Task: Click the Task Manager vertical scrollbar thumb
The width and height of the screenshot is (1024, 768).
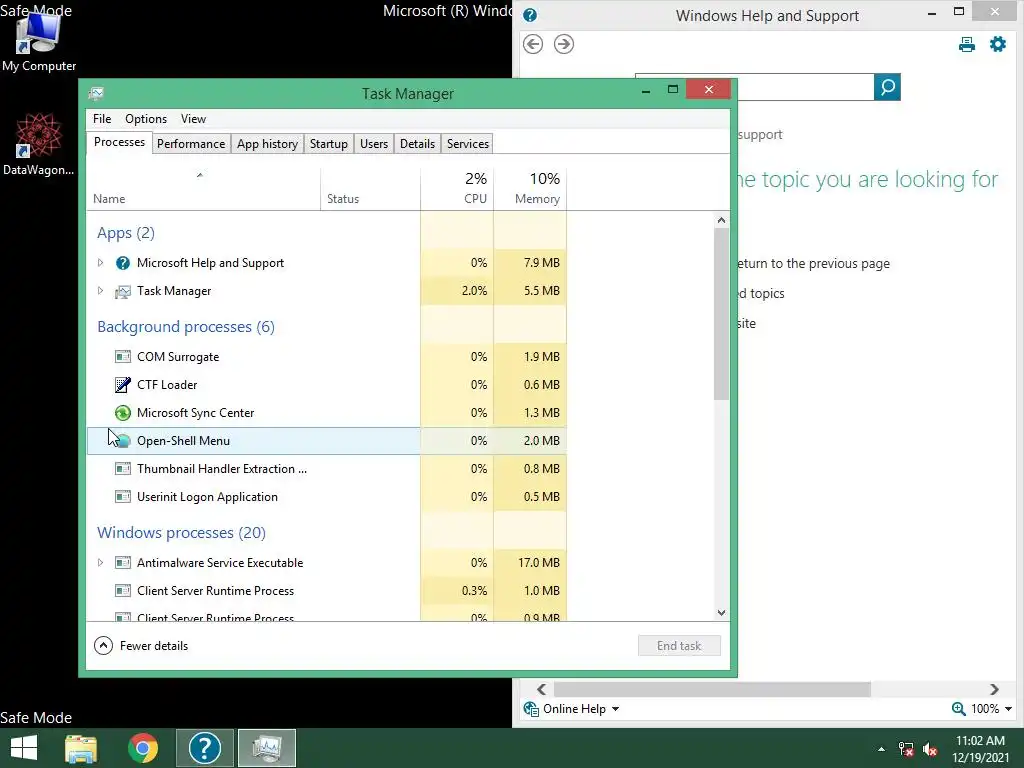Action: (721, 313)
